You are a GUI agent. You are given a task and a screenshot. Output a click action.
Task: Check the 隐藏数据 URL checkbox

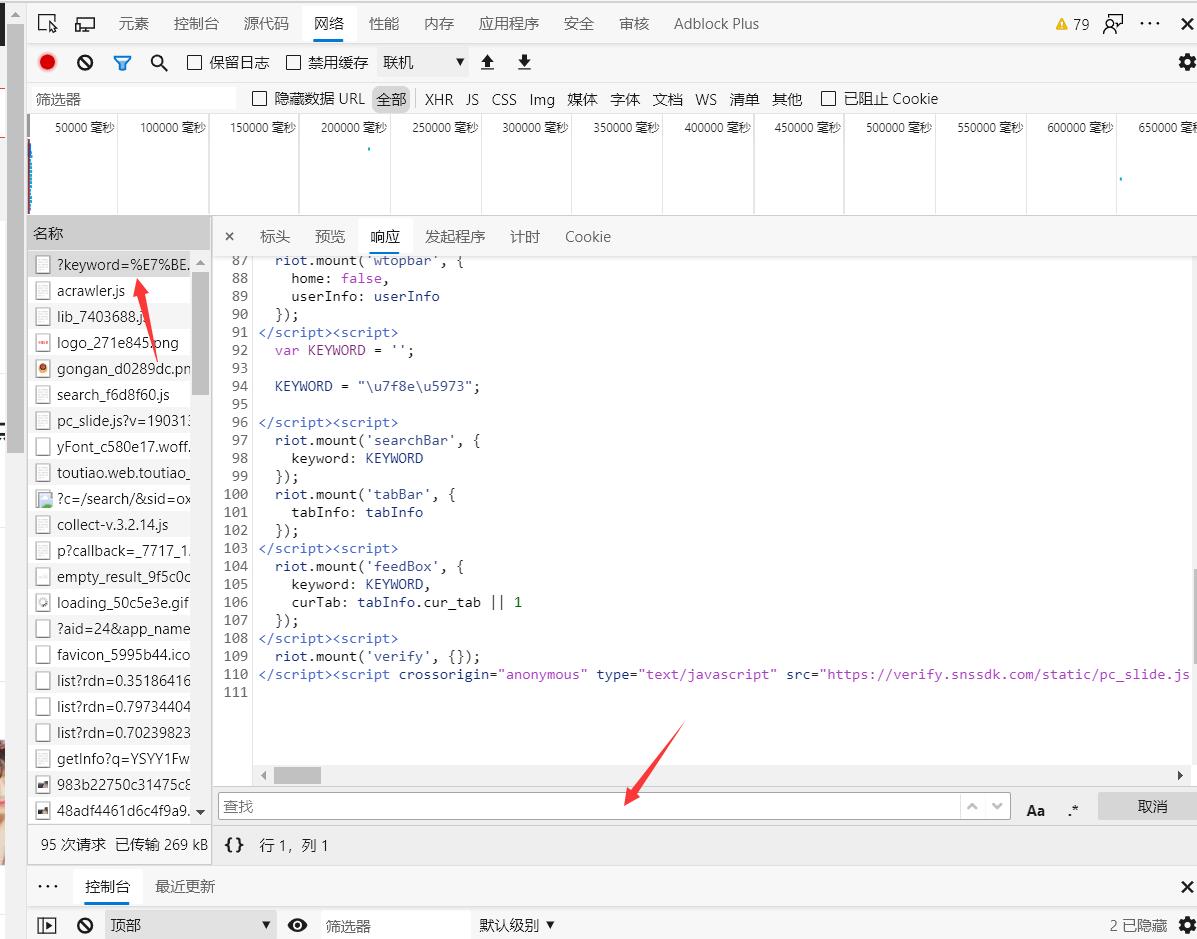pyautogui.click(x=260, y=98)
